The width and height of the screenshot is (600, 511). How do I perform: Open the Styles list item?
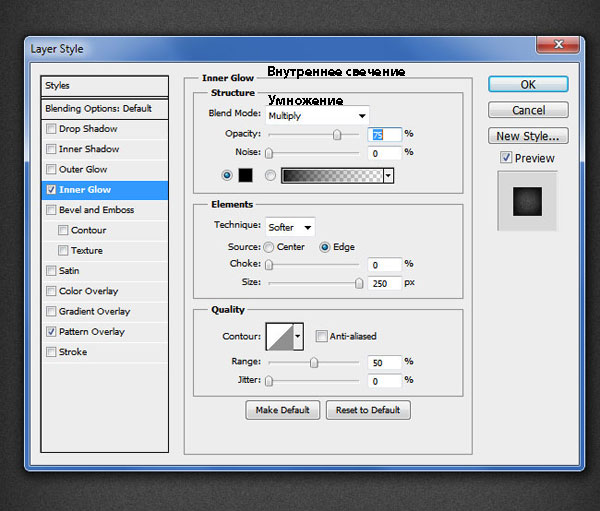coord(104,86)
